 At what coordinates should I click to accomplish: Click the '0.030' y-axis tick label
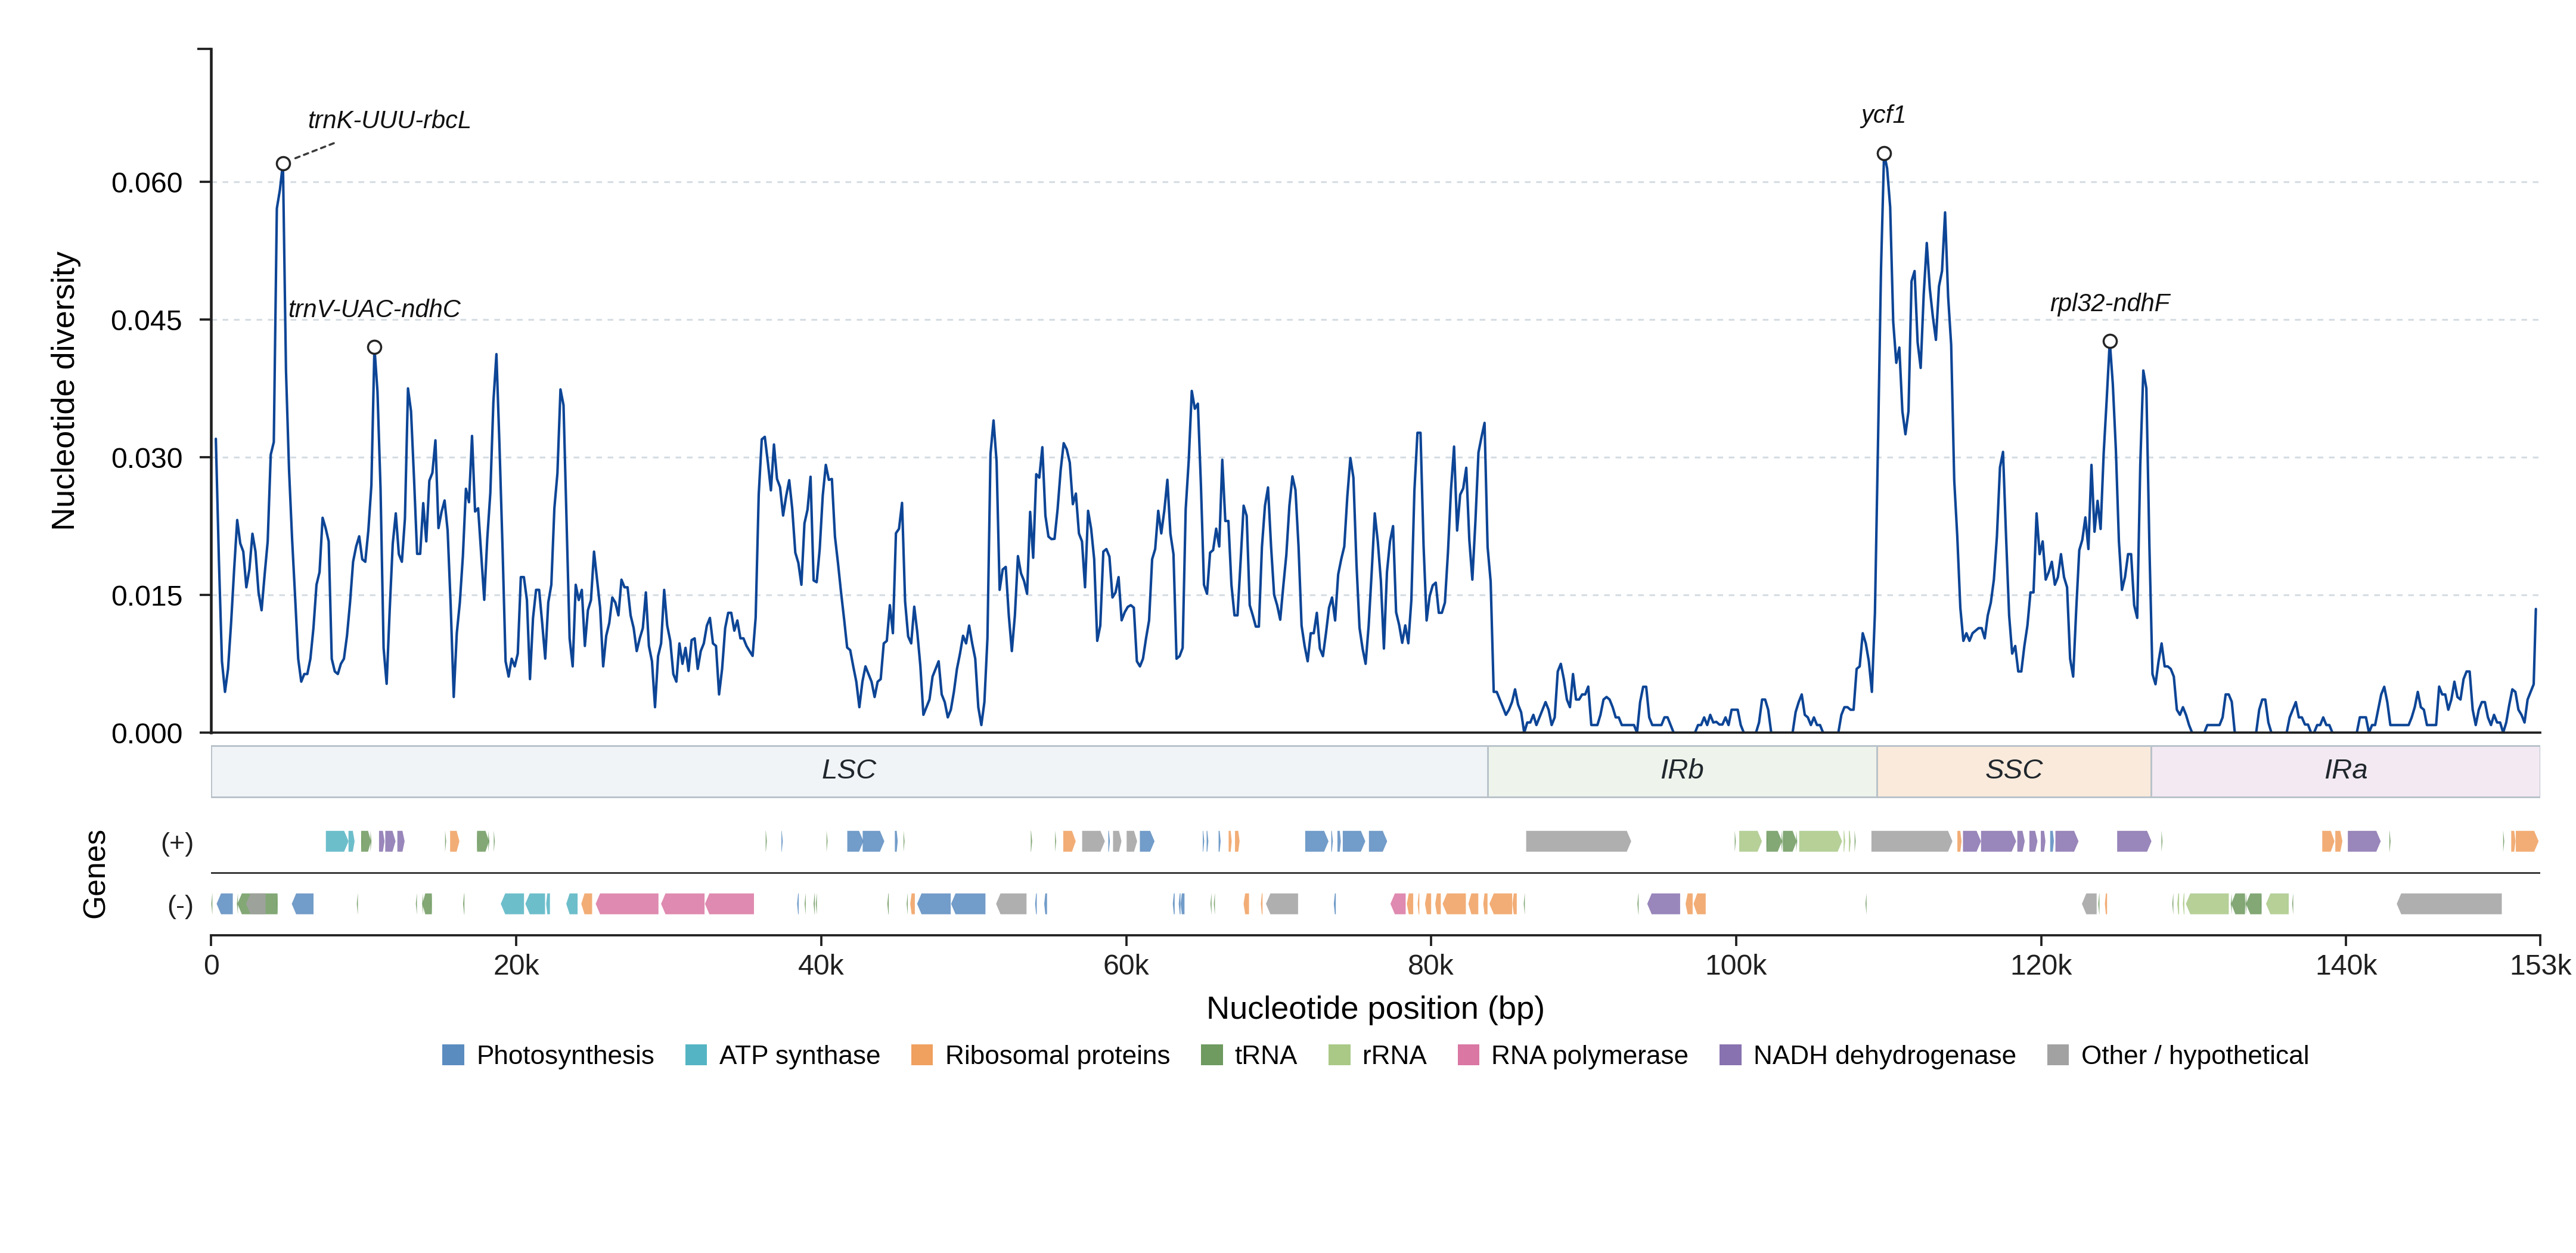pyautogui.click(x=147, y=458)
